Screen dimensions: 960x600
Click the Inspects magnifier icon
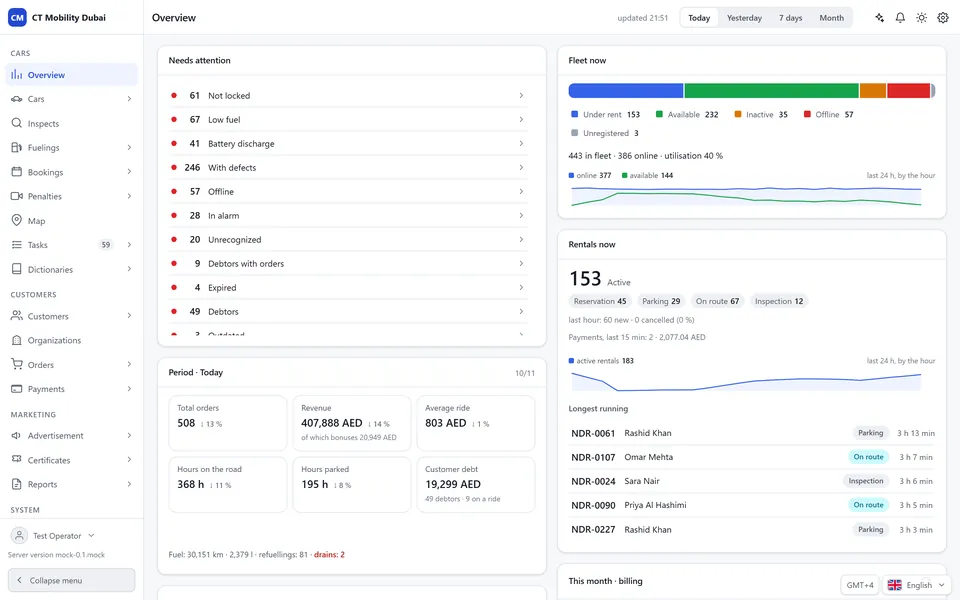[17, 123]
